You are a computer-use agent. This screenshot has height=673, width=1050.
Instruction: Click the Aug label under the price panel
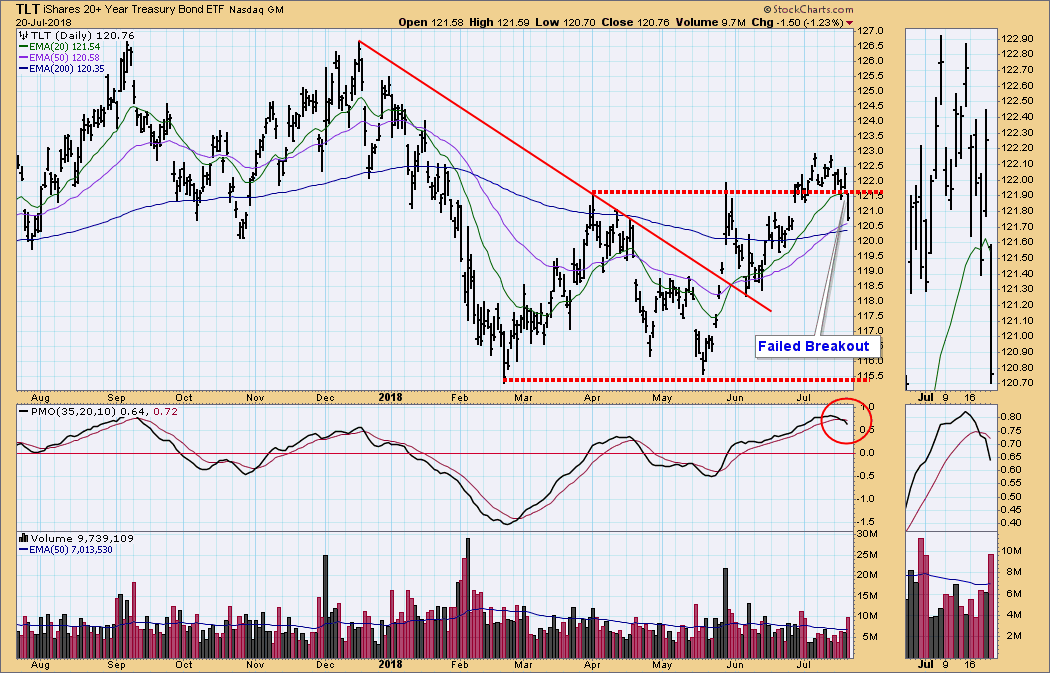tap(40, 397)
